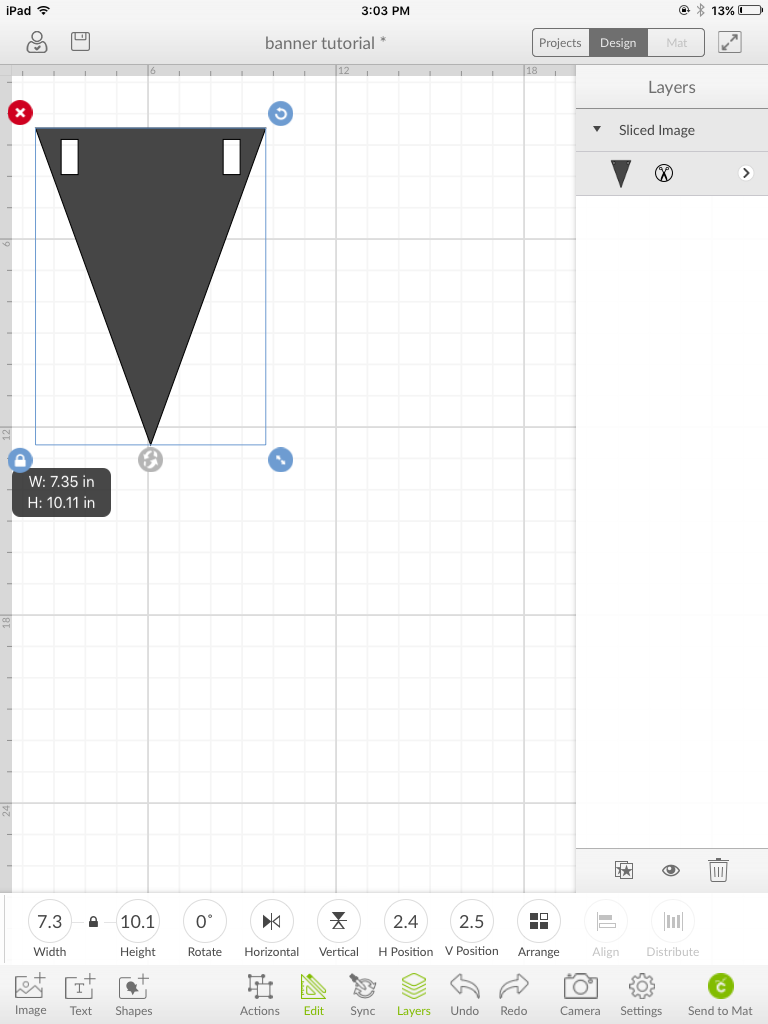Redo the last action
The height and width of the screenshot is (1024, 768).
(x=514, y=994)
